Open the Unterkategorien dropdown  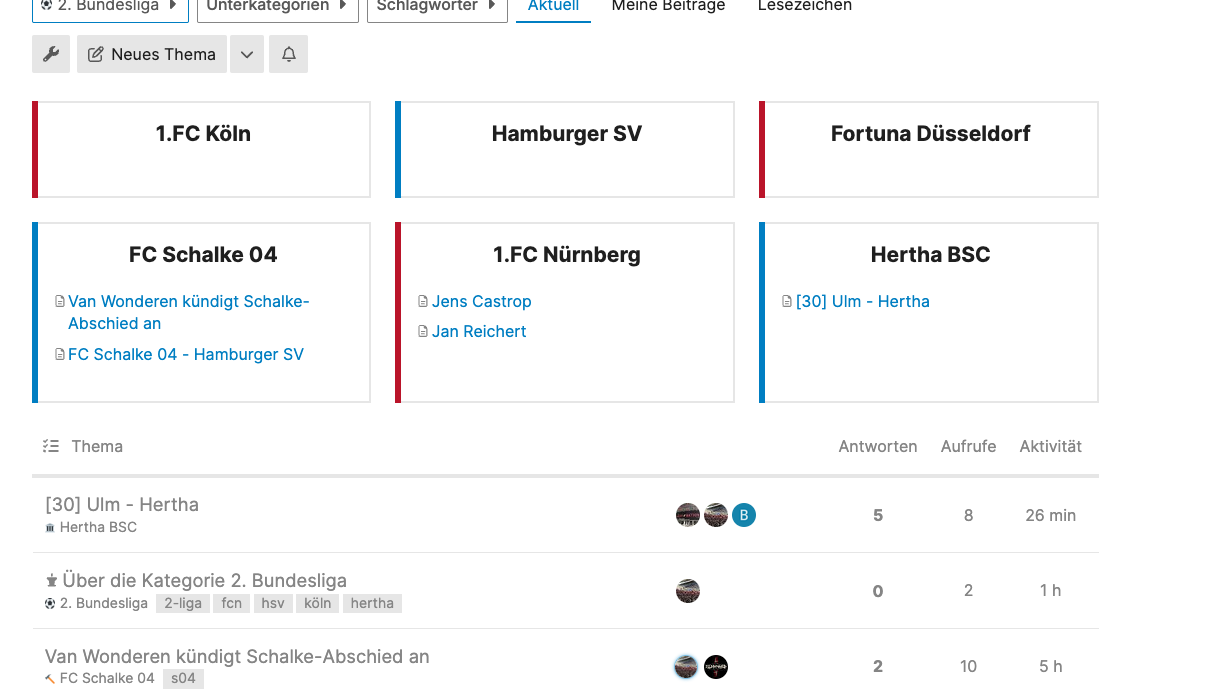tap(277, 6)
